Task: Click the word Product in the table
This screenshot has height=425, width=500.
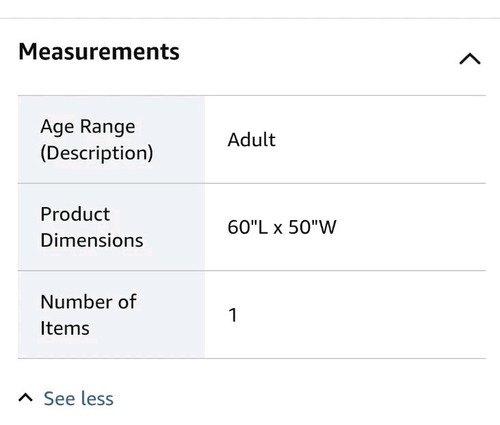Action: [75, 214]
